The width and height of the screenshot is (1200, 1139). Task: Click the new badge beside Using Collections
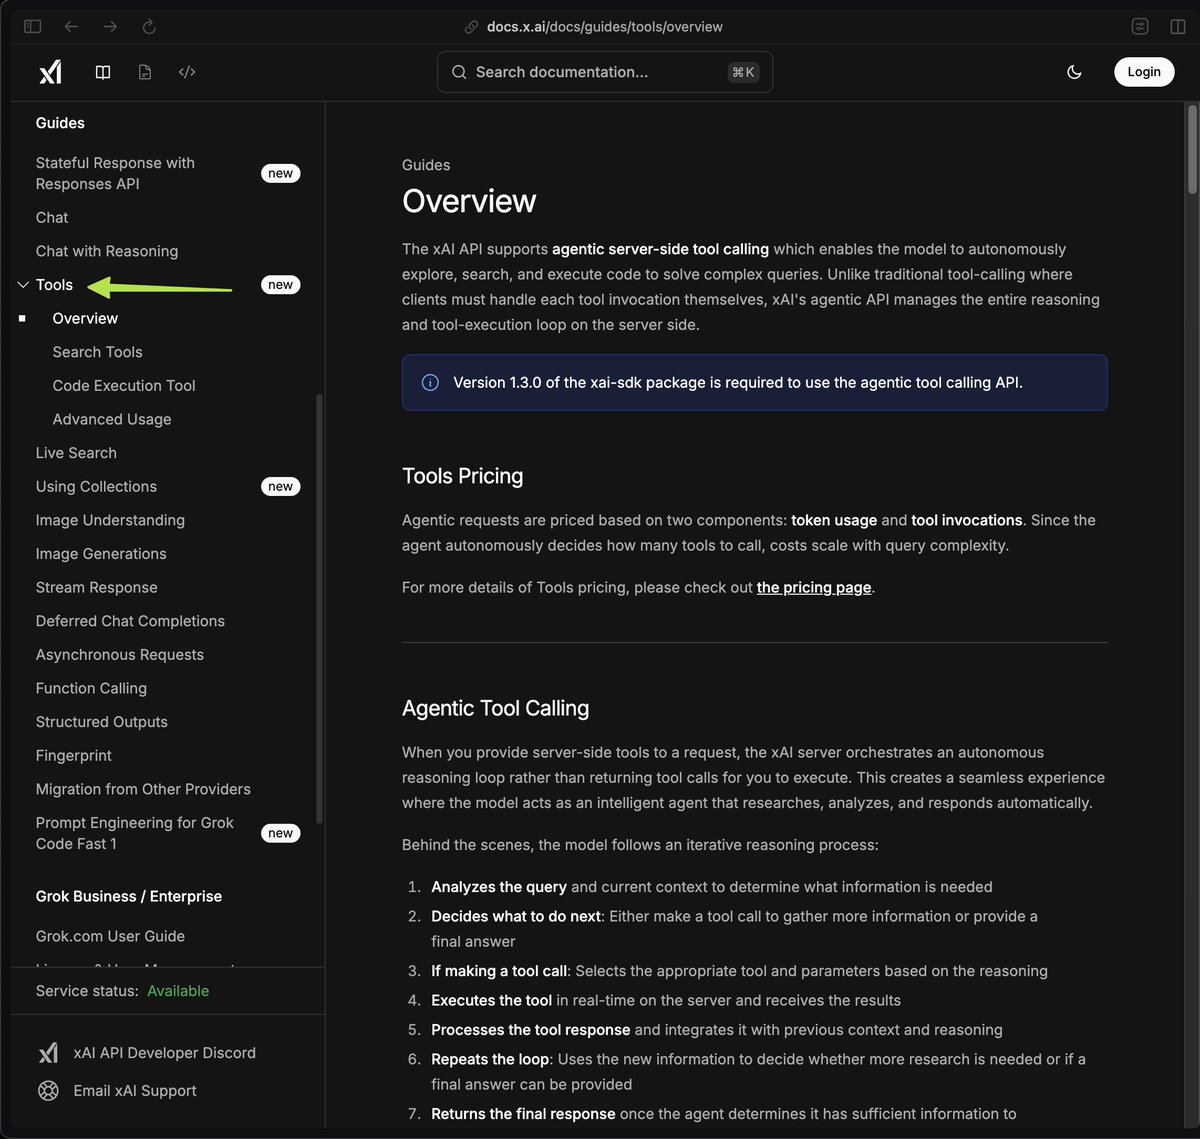point(281,487)
